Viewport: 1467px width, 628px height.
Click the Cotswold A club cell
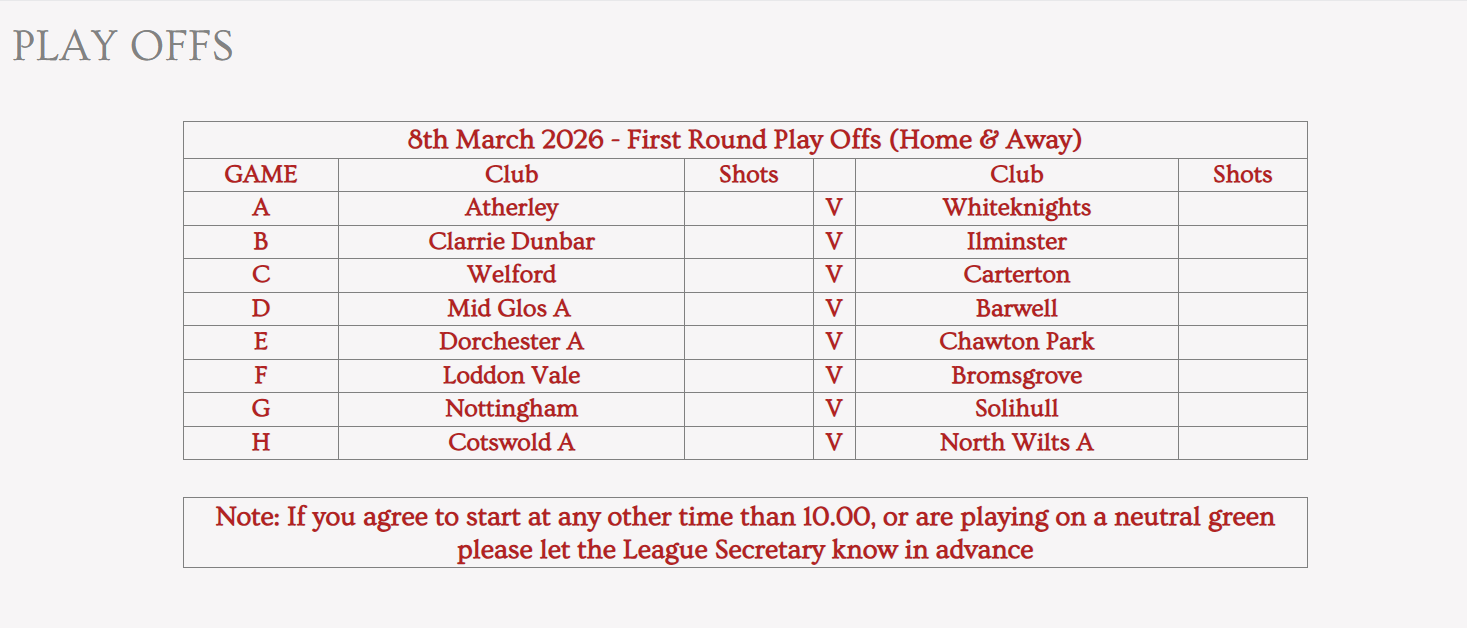512,443
